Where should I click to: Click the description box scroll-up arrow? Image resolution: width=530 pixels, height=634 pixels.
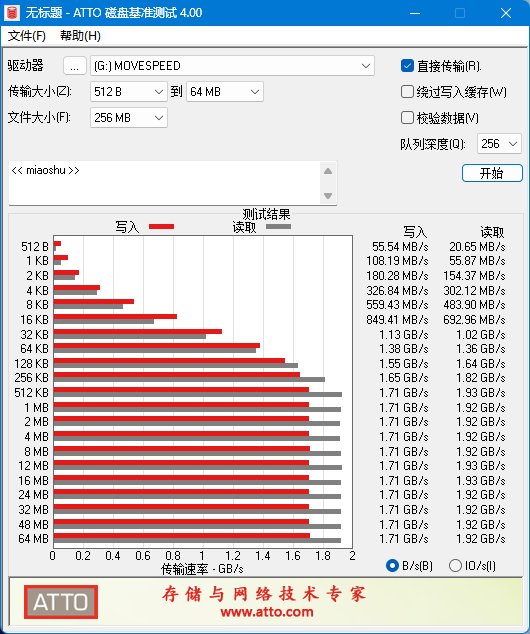click(328, 171)
